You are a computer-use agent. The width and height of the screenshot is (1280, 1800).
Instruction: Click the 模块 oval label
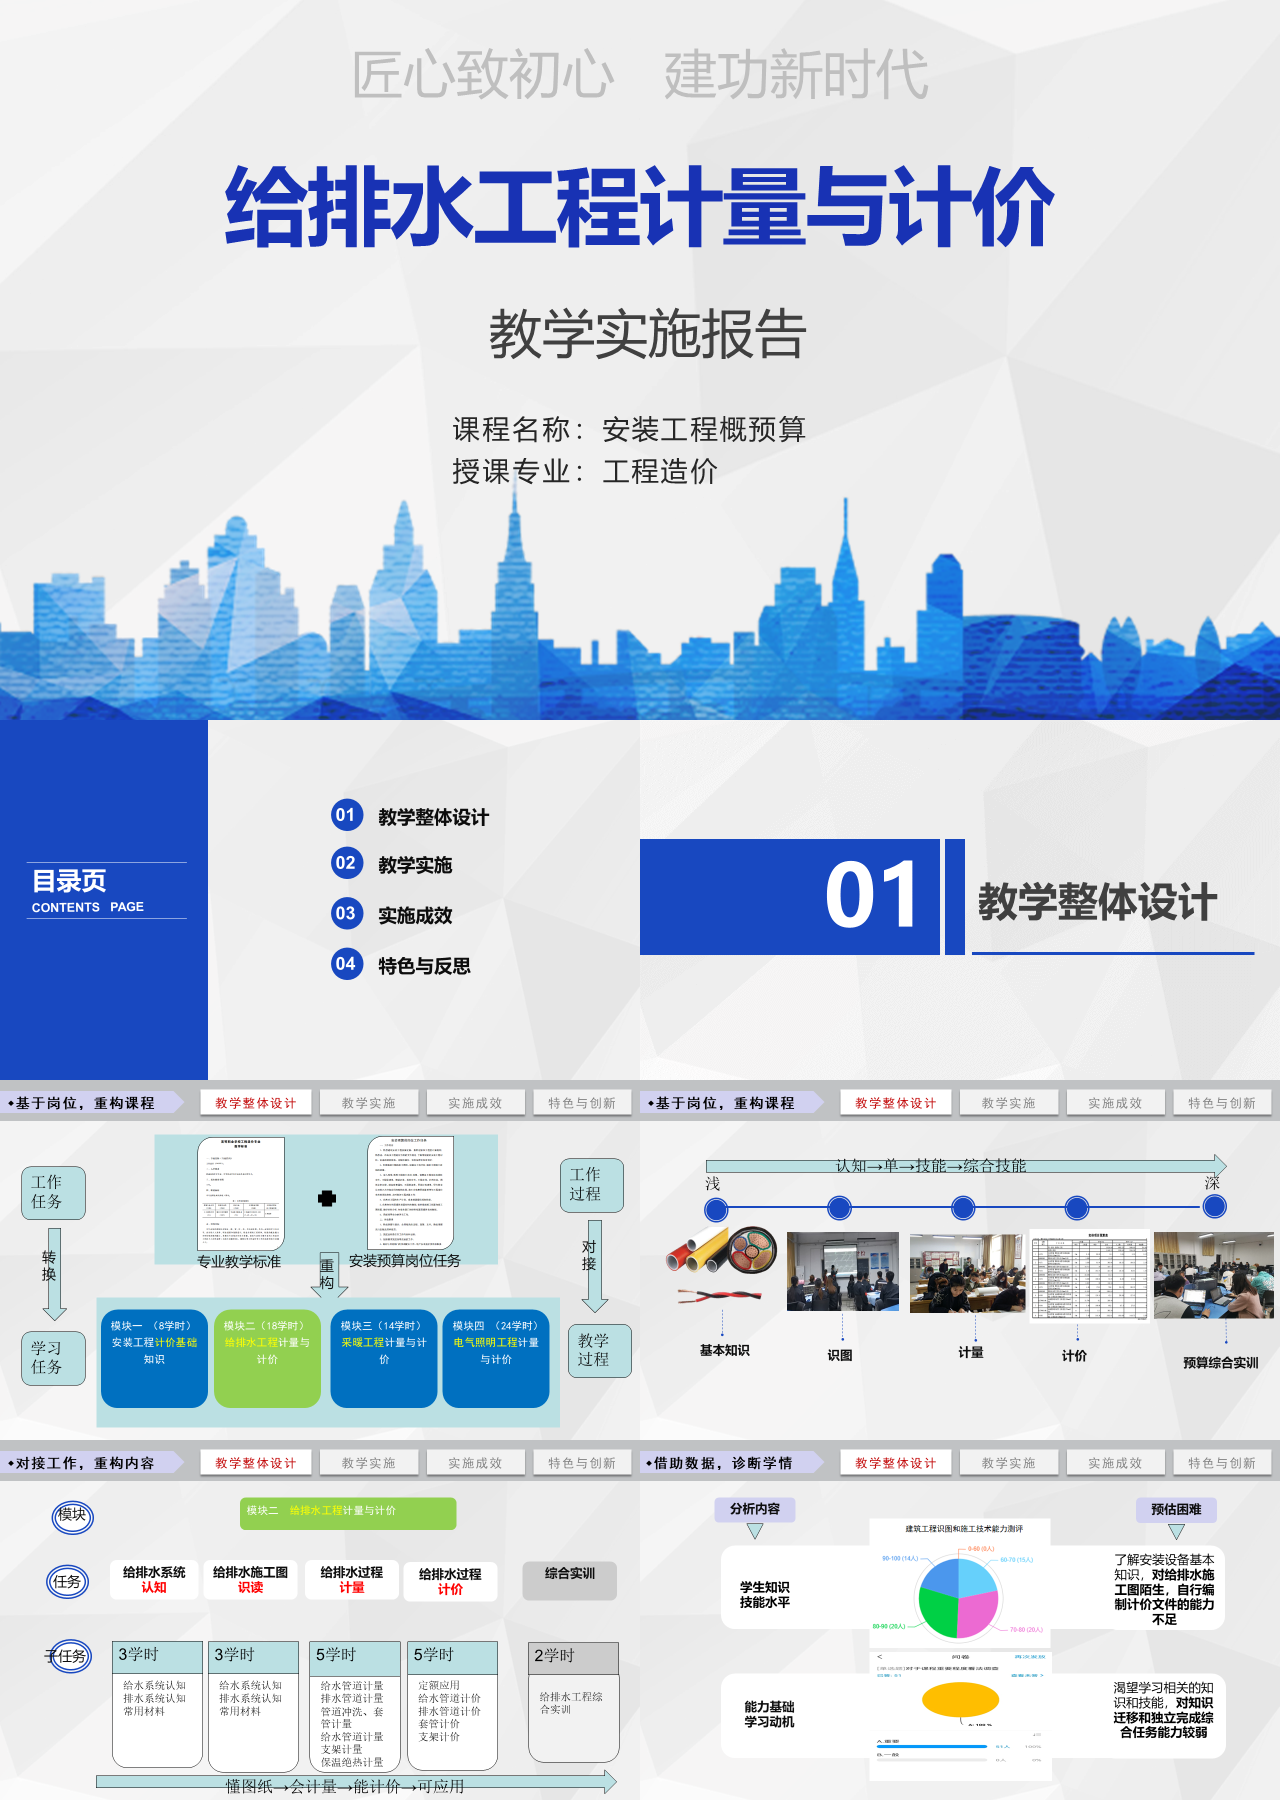(72, 1516)
